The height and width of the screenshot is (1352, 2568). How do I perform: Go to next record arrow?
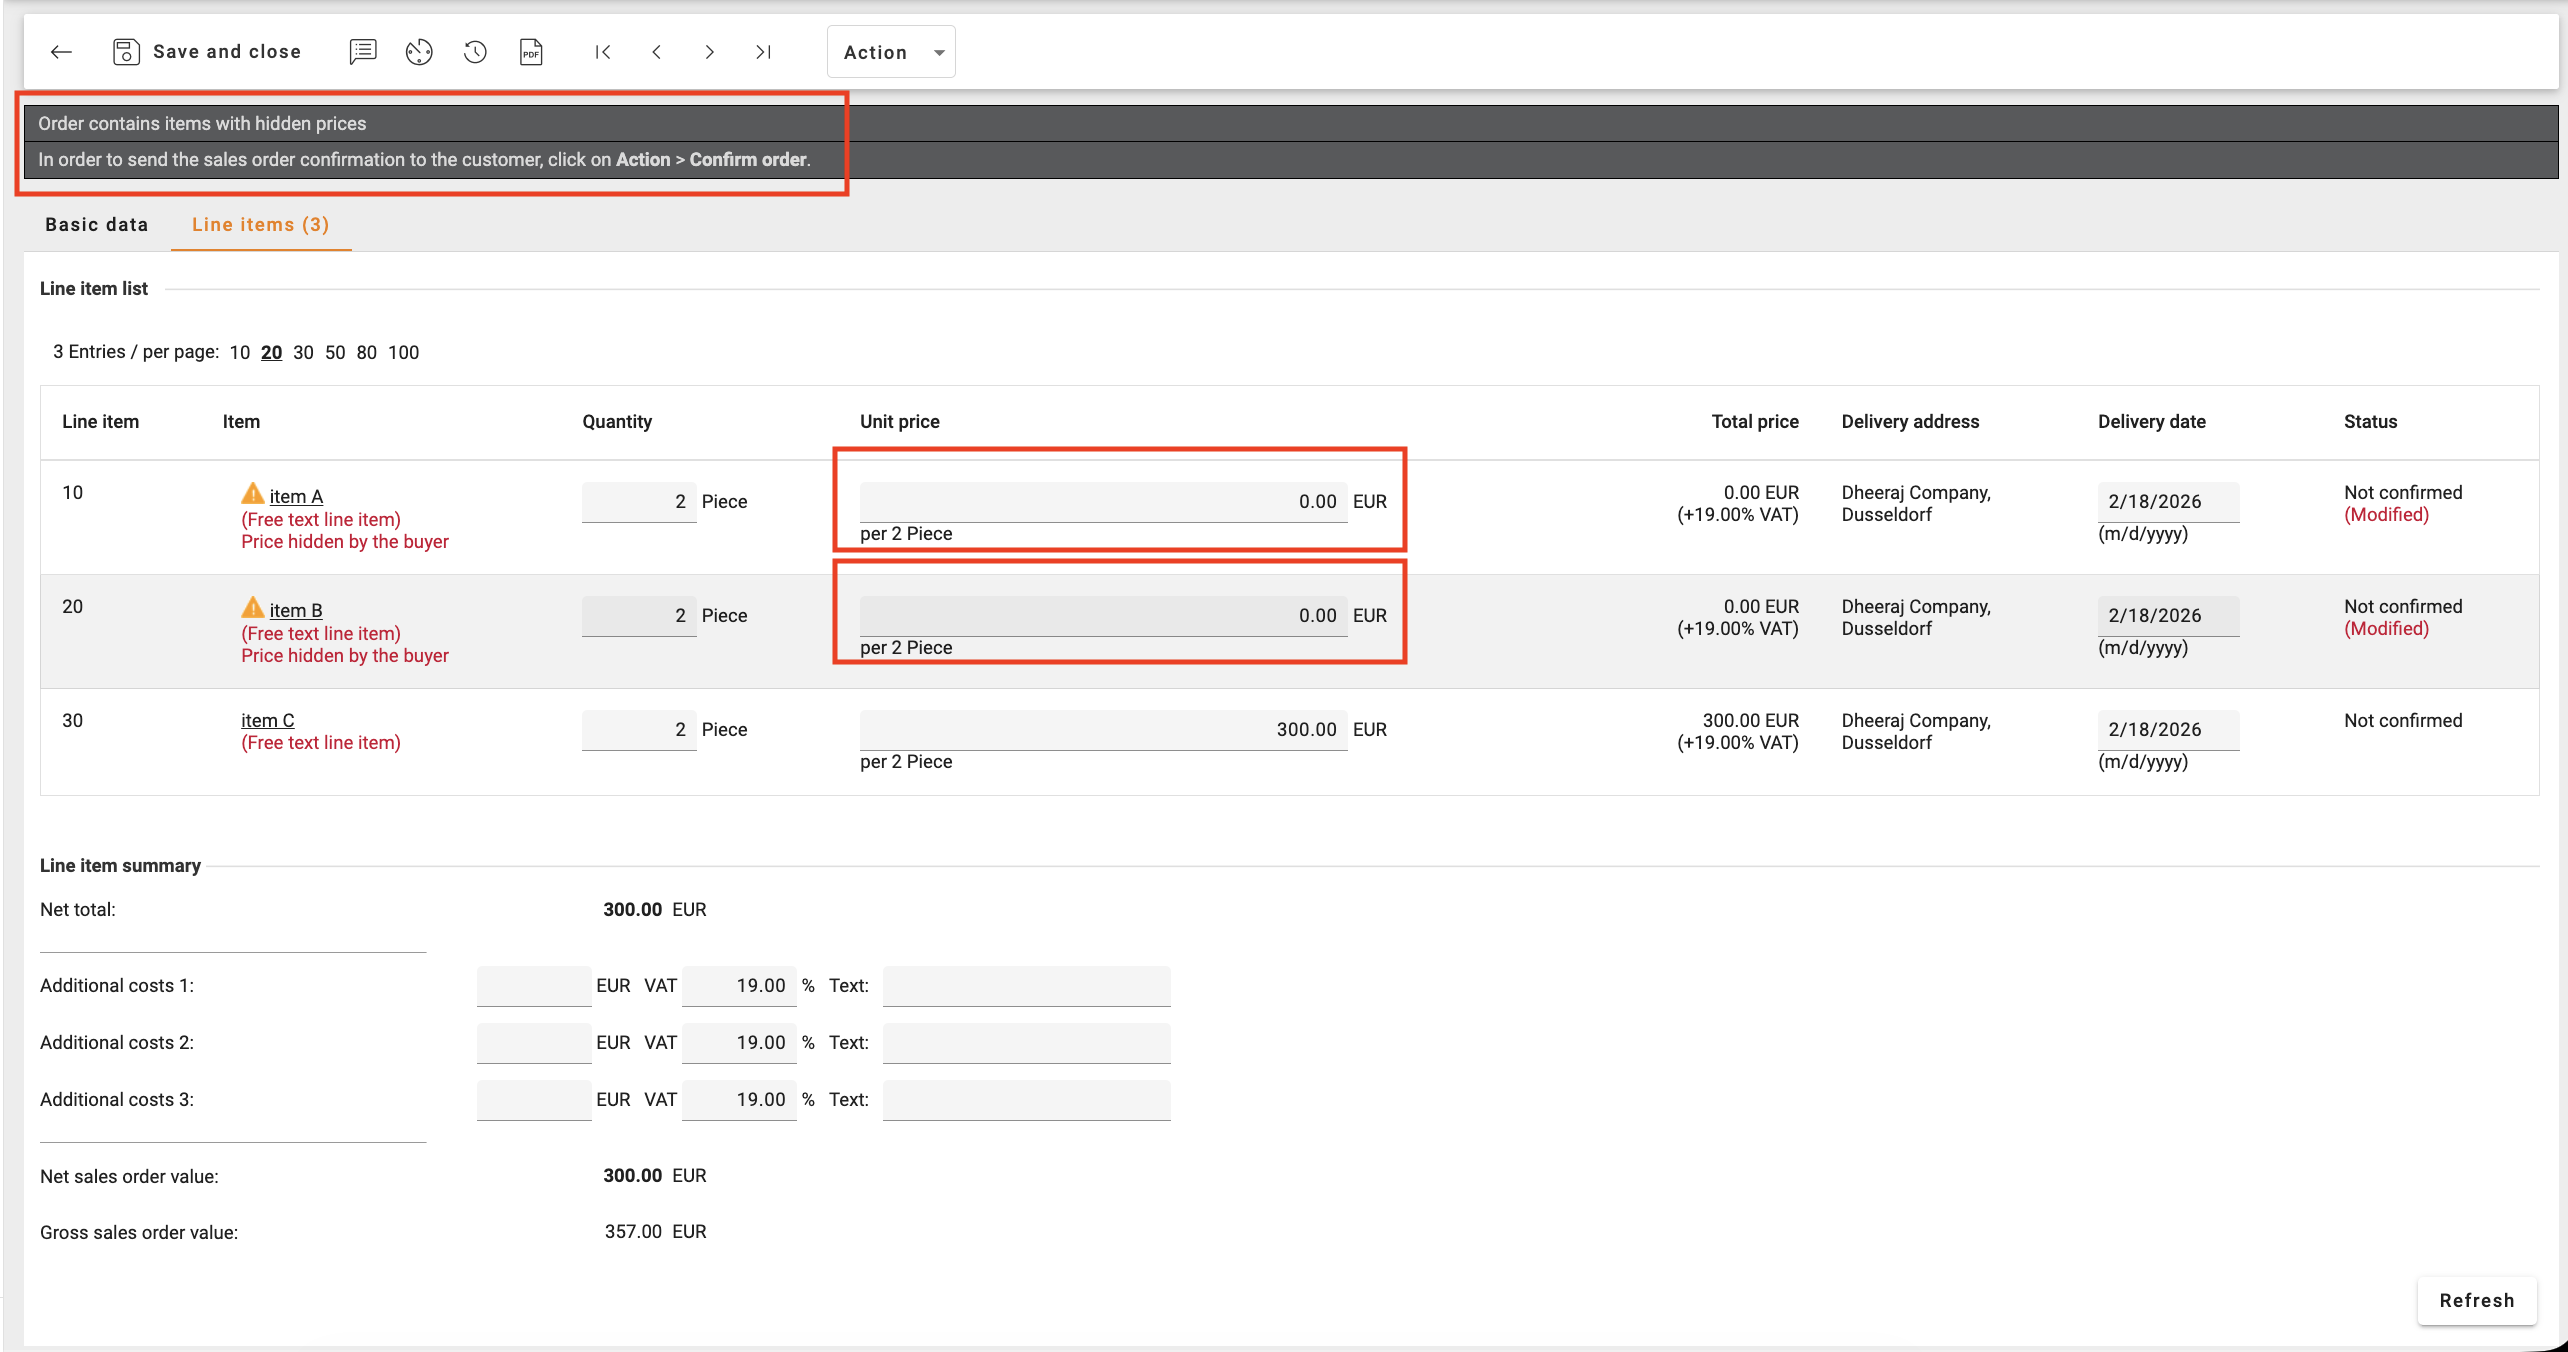709,52
